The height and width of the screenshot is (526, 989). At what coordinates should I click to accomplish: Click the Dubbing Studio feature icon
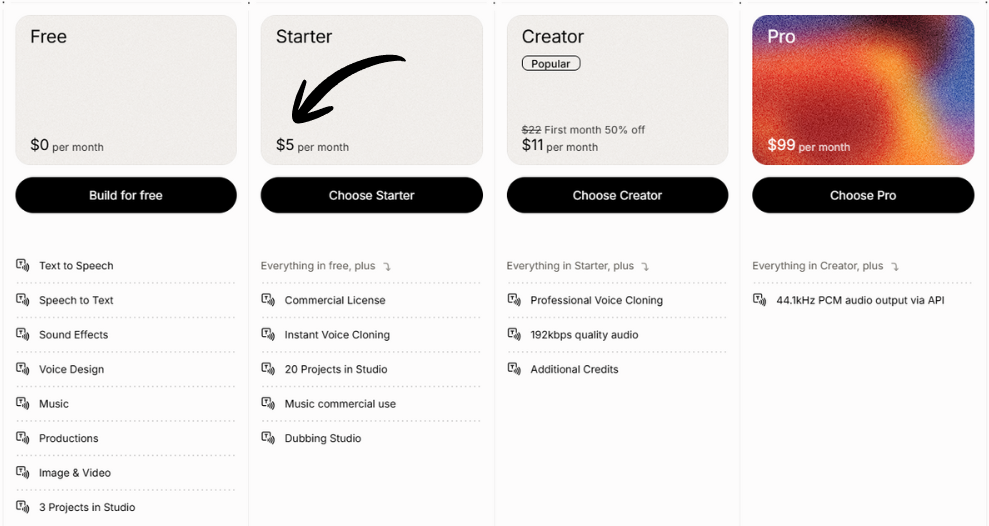pyautogui.click(x=268, y=438)
